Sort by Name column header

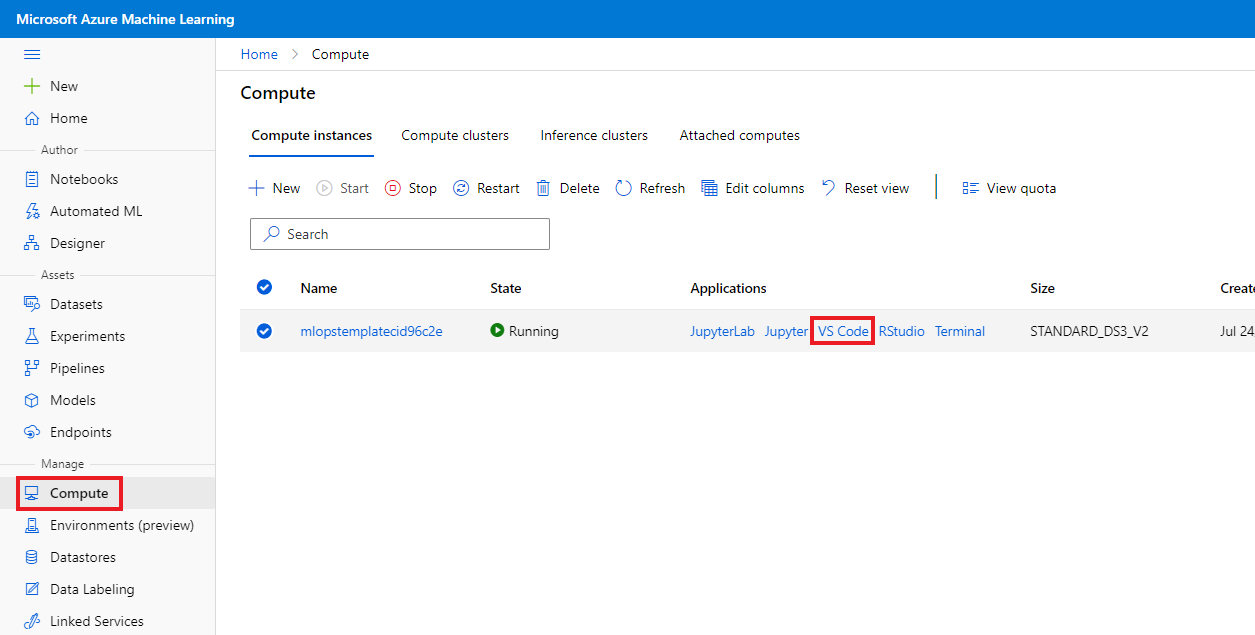click(x=319, y=288)
